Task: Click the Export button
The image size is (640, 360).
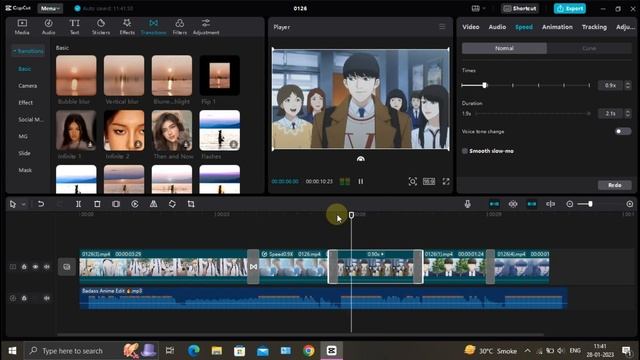Action: pos(570,8)
